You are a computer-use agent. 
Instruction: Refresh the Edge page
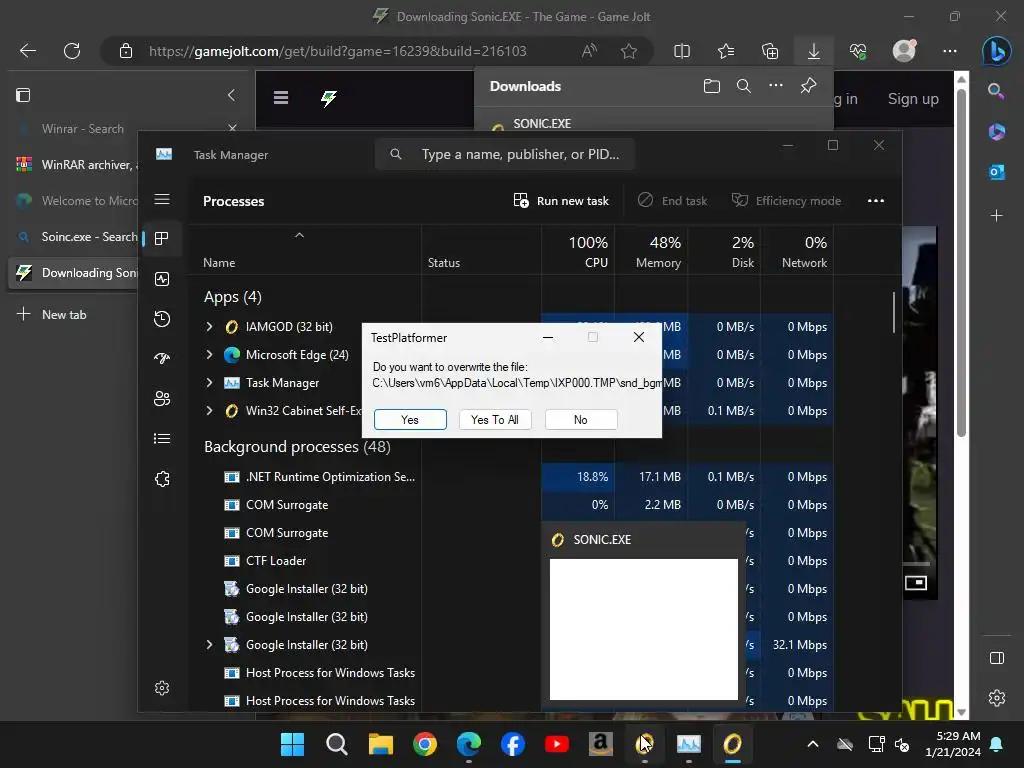click(x=72, y=51)
